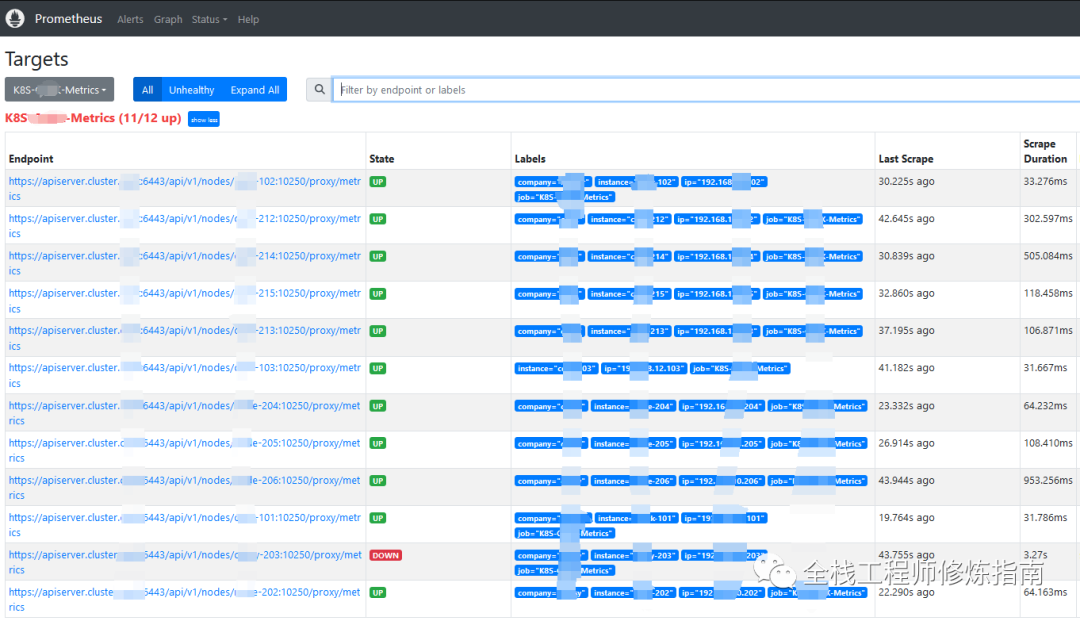Open the endpoint link for node 205
The height and width of the screenshot is (621, 1080).
(x=185, y=450)
